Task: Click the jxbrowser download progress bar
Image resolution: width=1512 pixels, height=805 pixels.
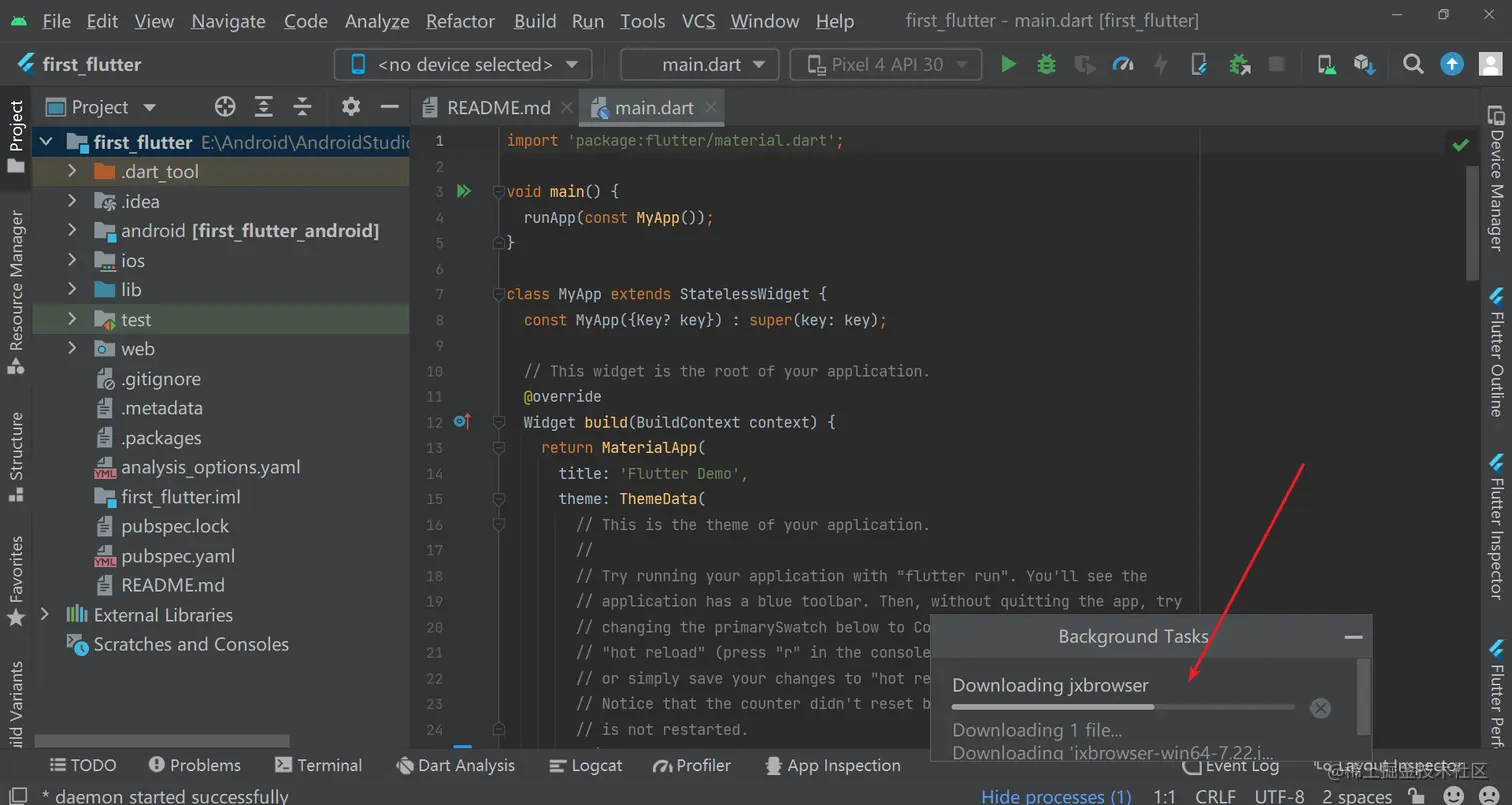Action: pyautogui.click(x=1123, y=707)
